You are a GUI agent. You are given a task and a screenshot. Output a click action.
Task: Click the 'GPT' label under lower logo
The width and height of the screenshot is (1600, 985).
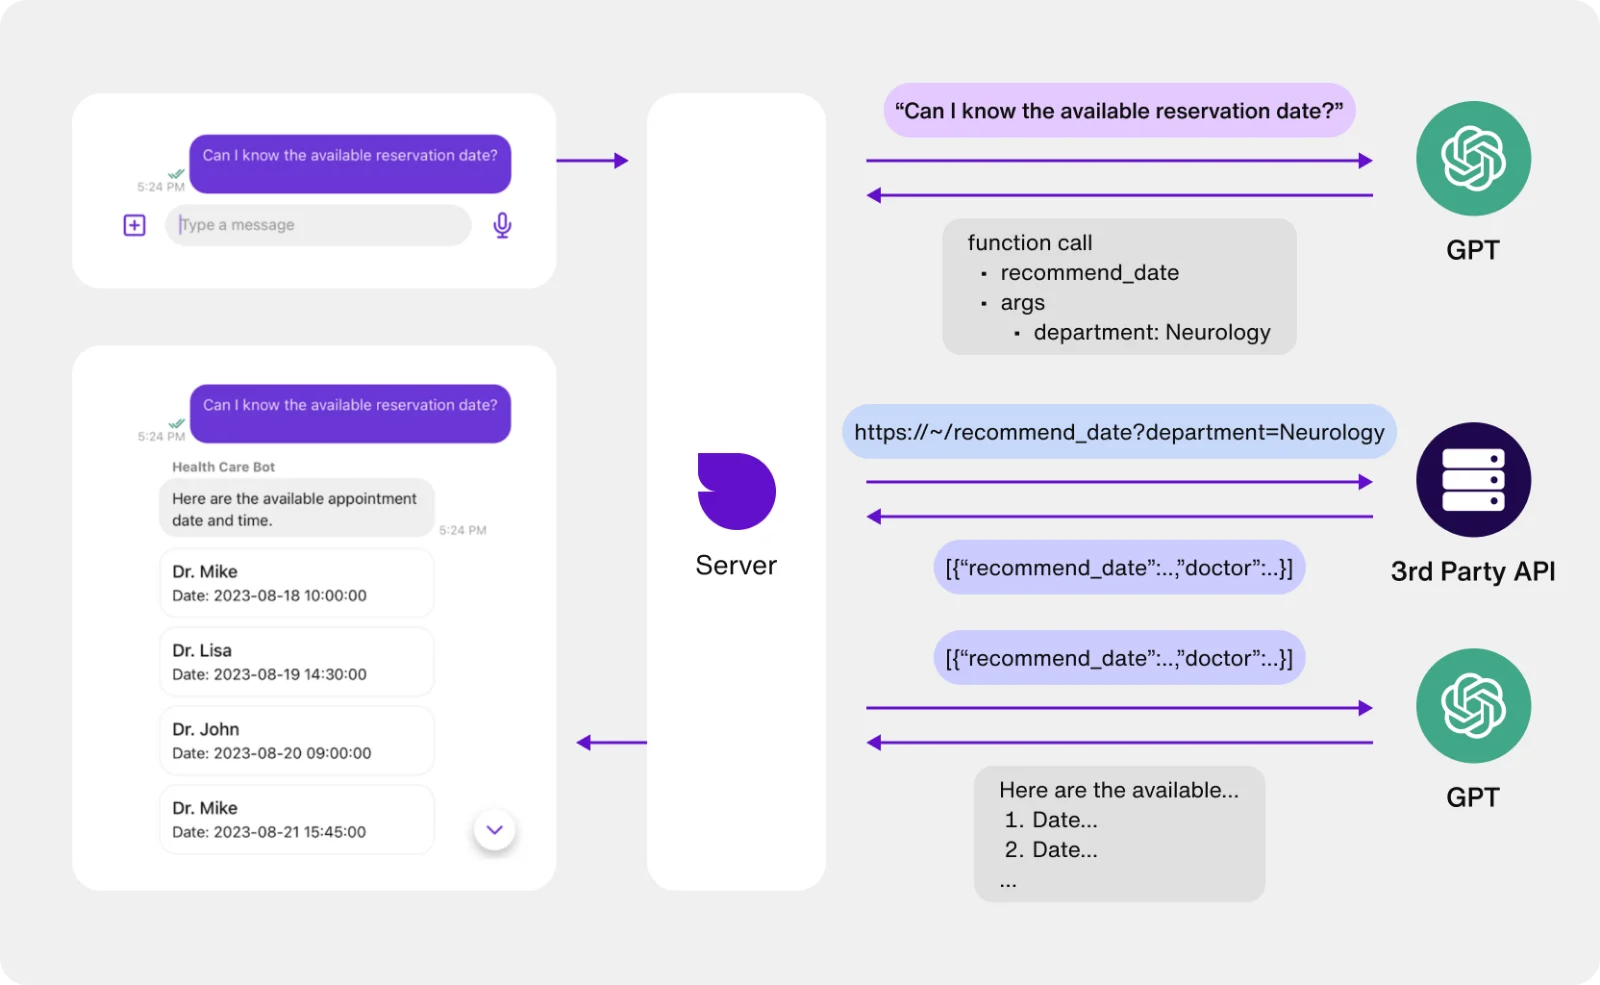1473,798
